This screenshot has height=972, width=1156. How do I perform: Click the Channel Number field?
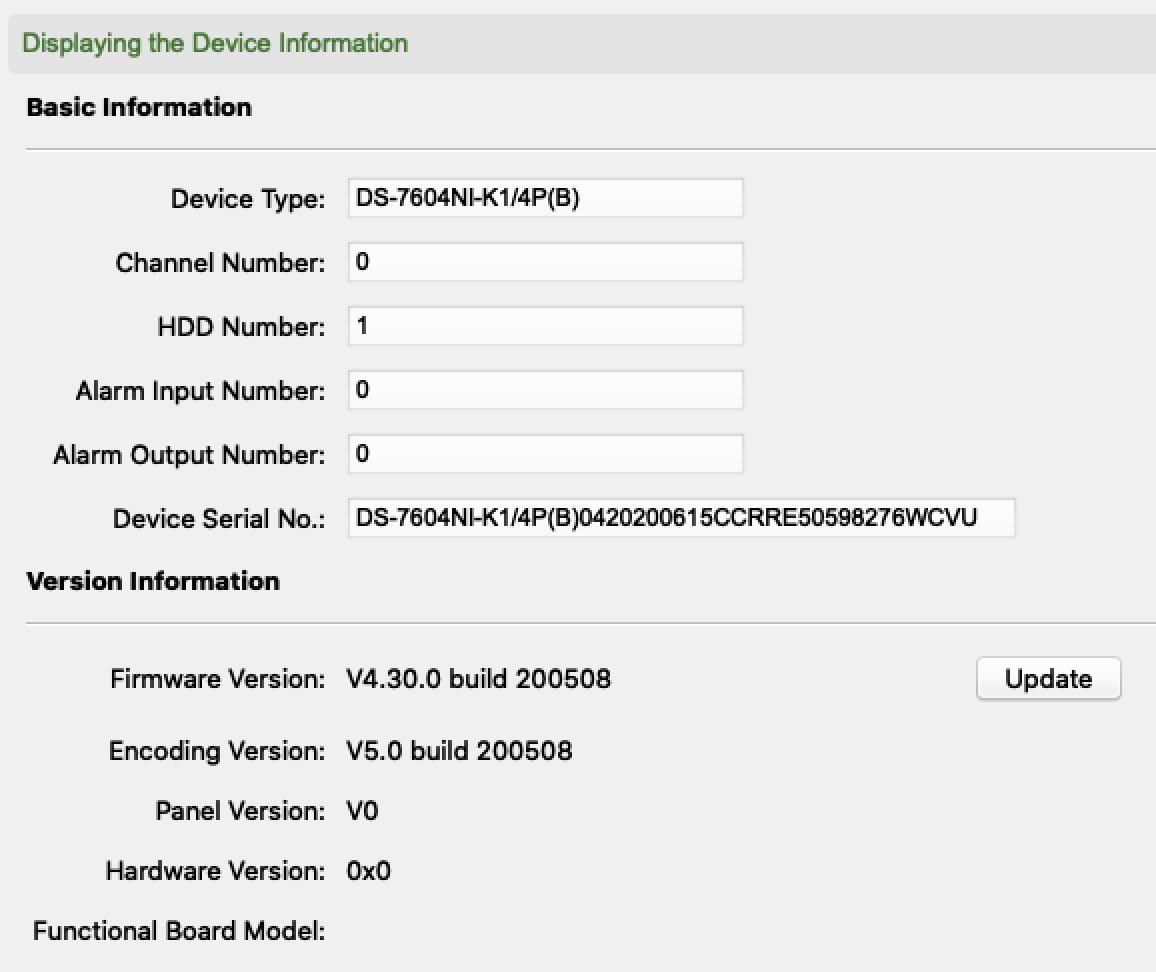point(545,262)
